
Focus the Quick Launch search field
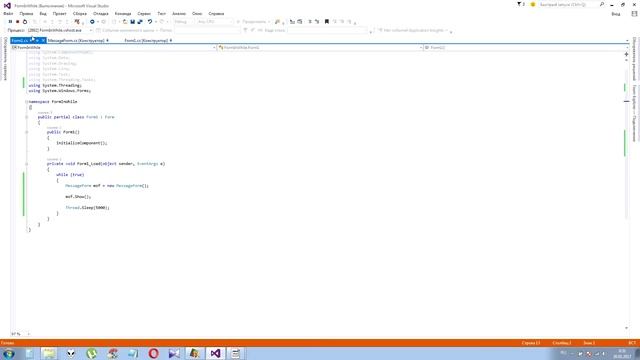click(568, 4)
